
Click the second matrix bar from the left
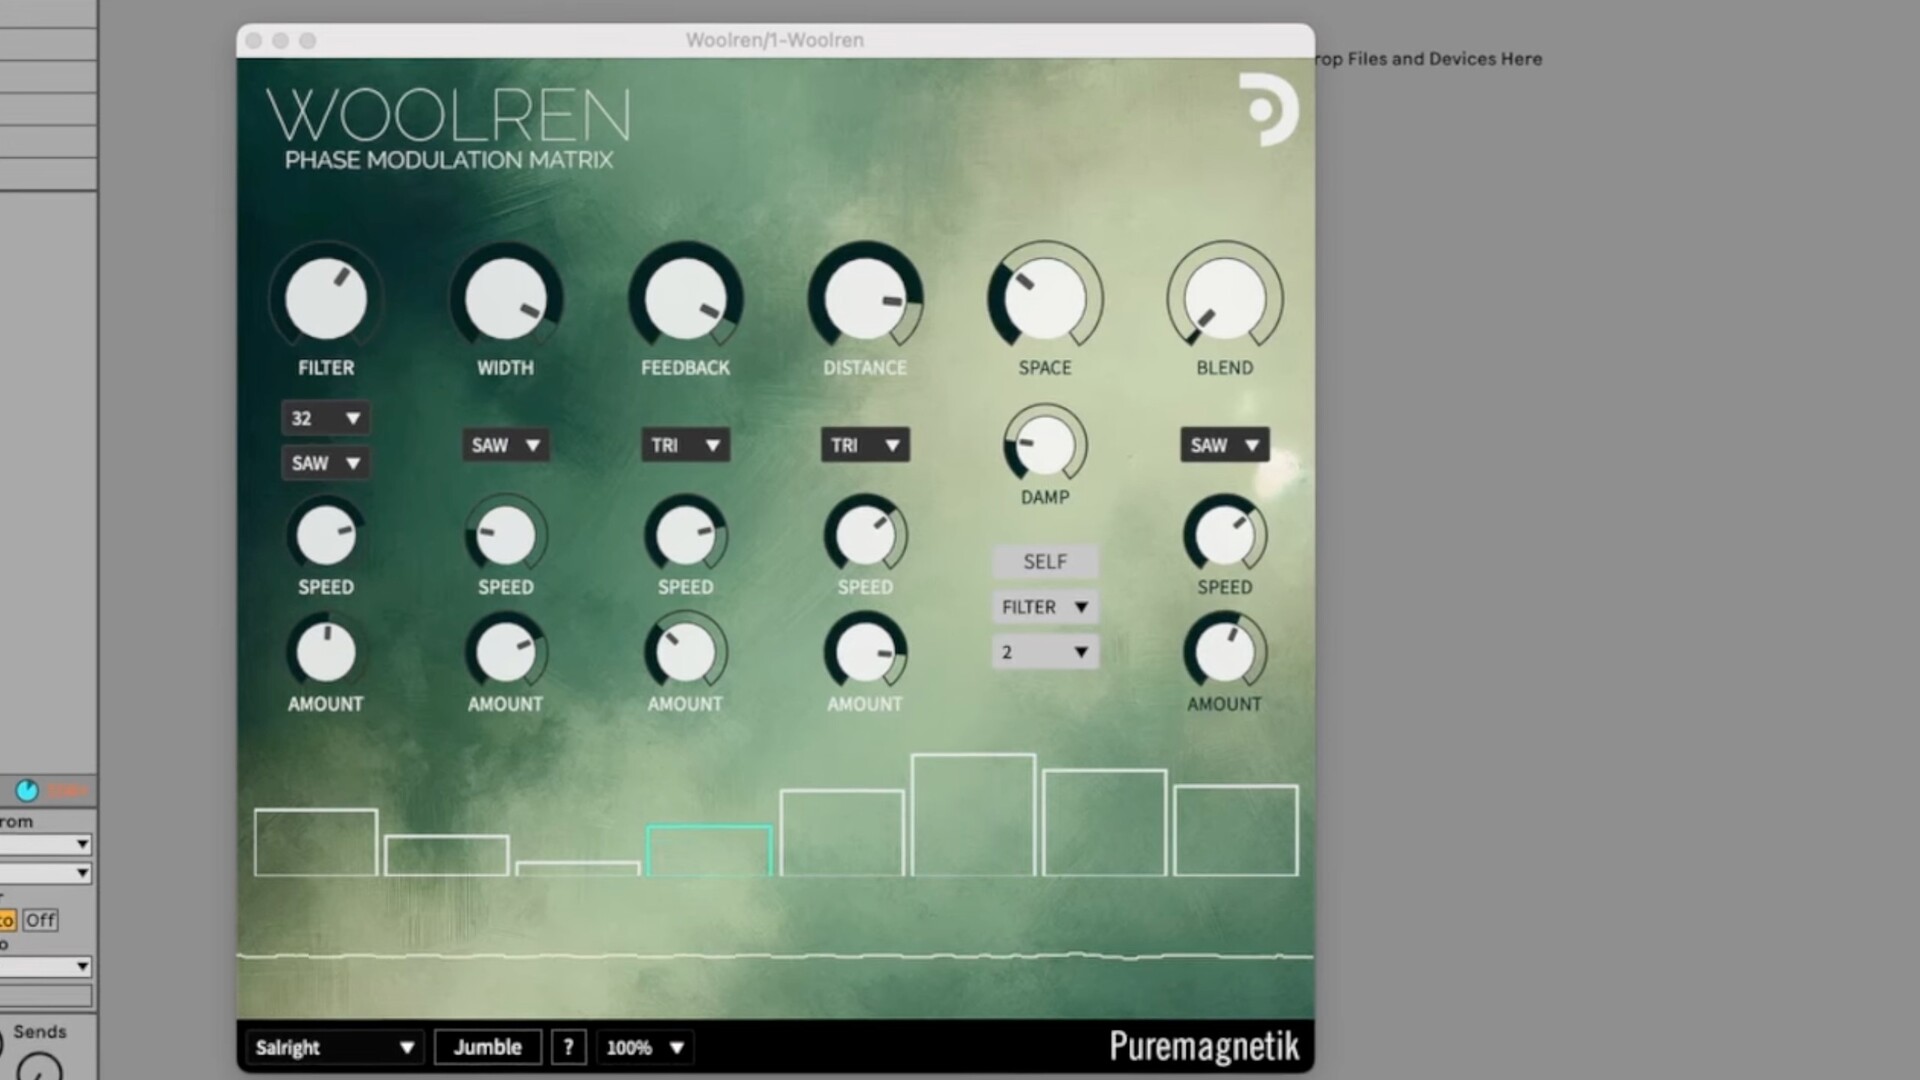pyautogui.click(x=447, y=856)
